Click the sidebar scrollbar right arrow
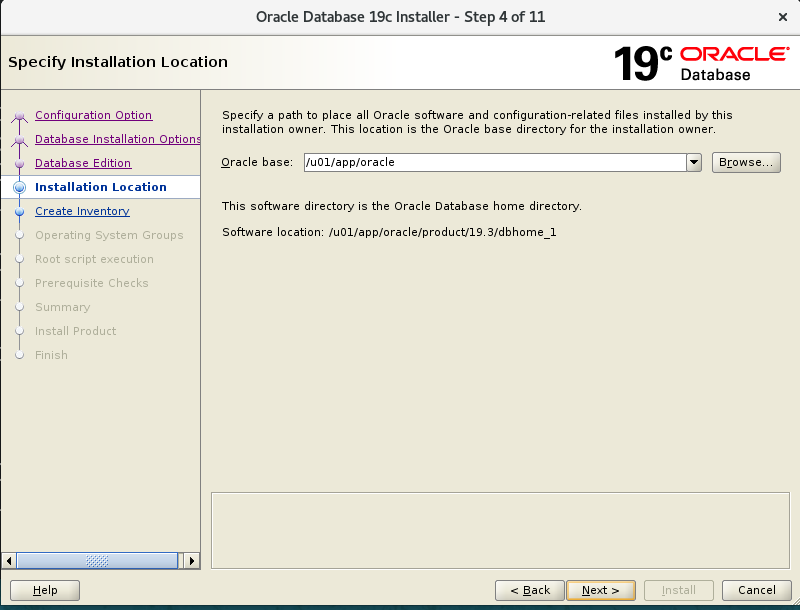 pyautogui.click(x=191, y=561)
